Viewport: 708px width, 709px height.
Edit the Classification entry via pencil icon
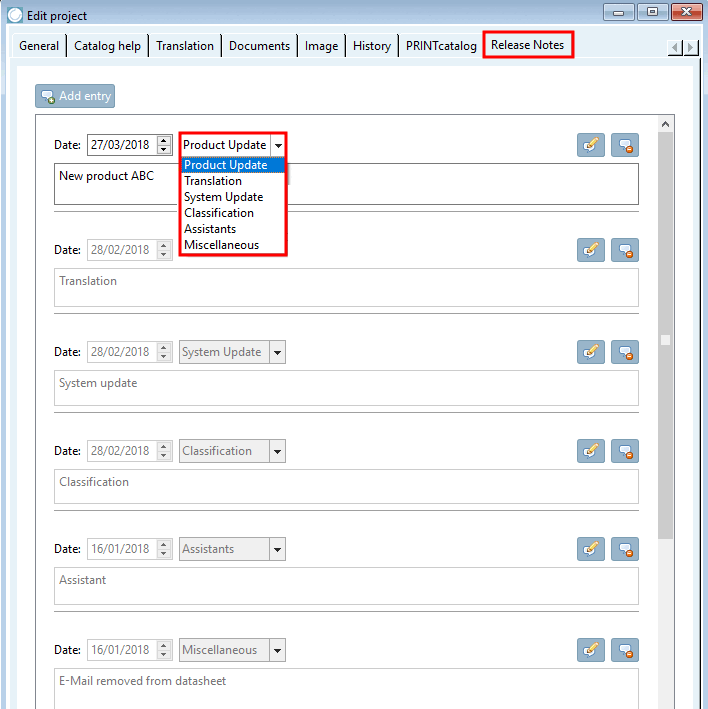coord(590,451)
